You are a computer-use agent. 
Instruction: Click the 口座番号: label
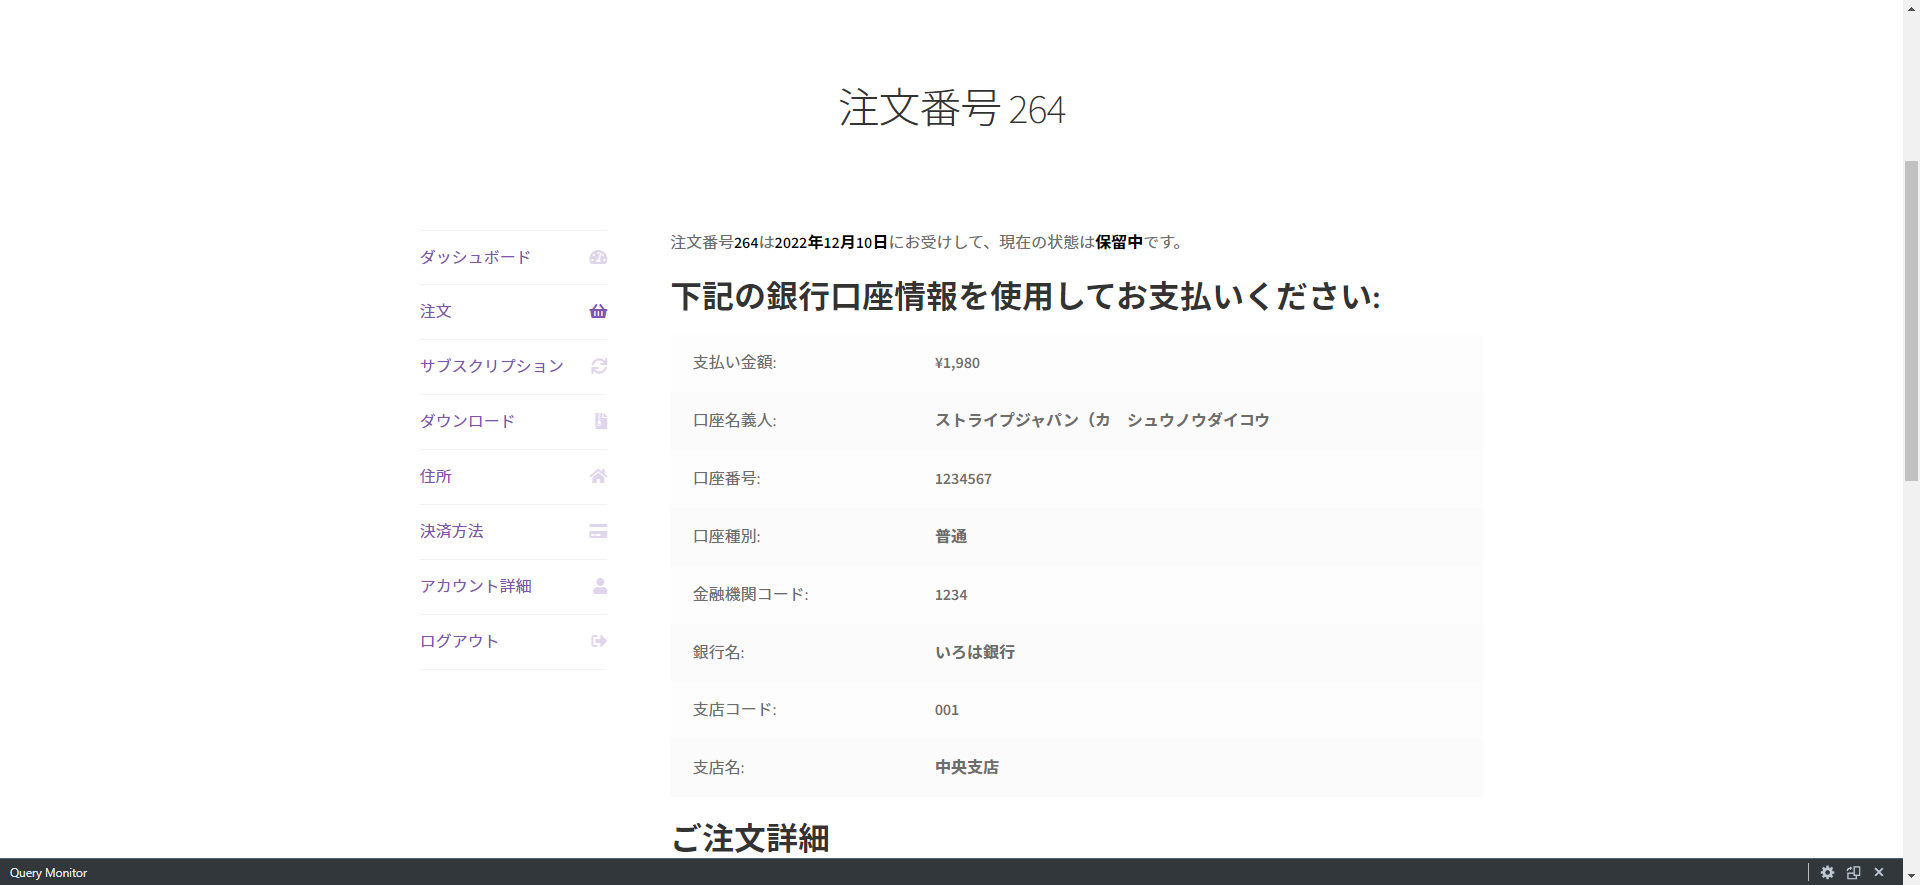[x=727, y=478]
